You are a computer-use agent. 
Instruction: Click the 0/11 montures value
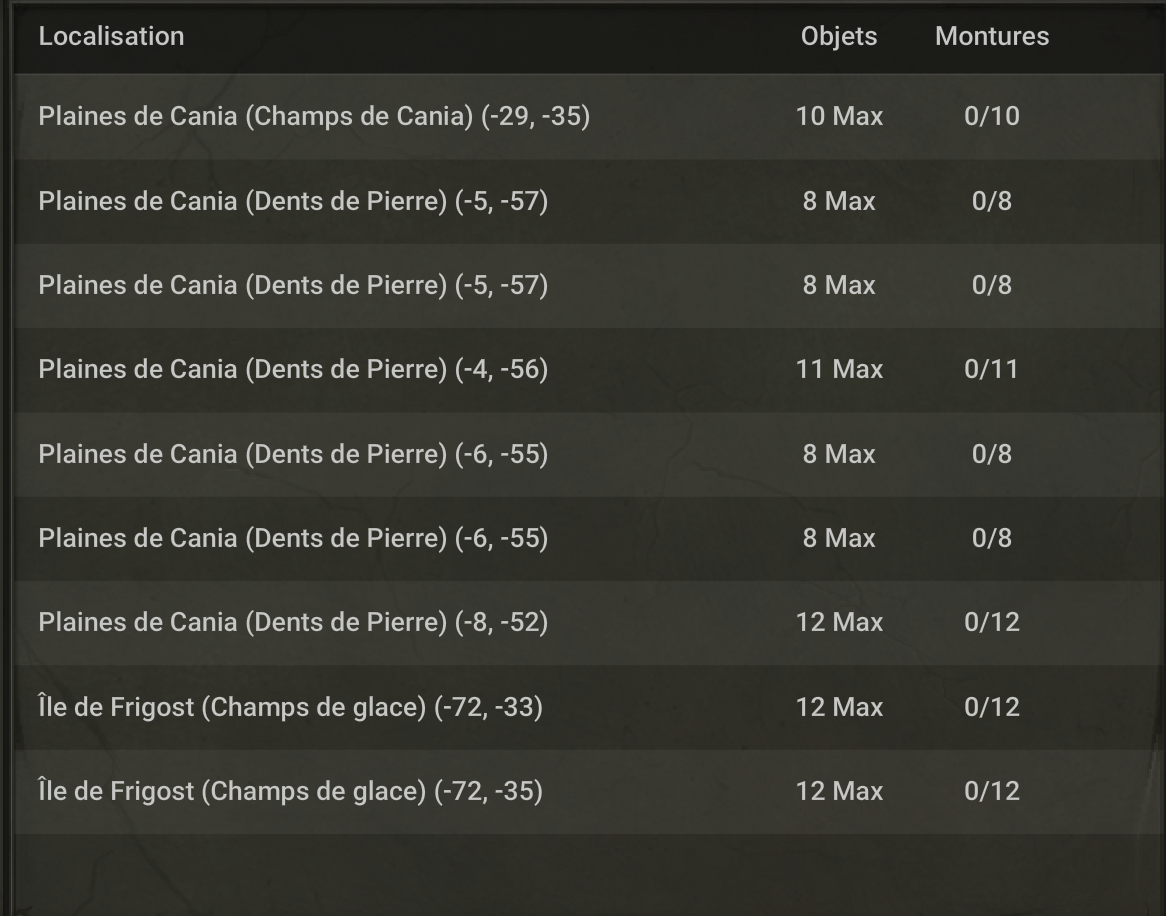(991, 370)
